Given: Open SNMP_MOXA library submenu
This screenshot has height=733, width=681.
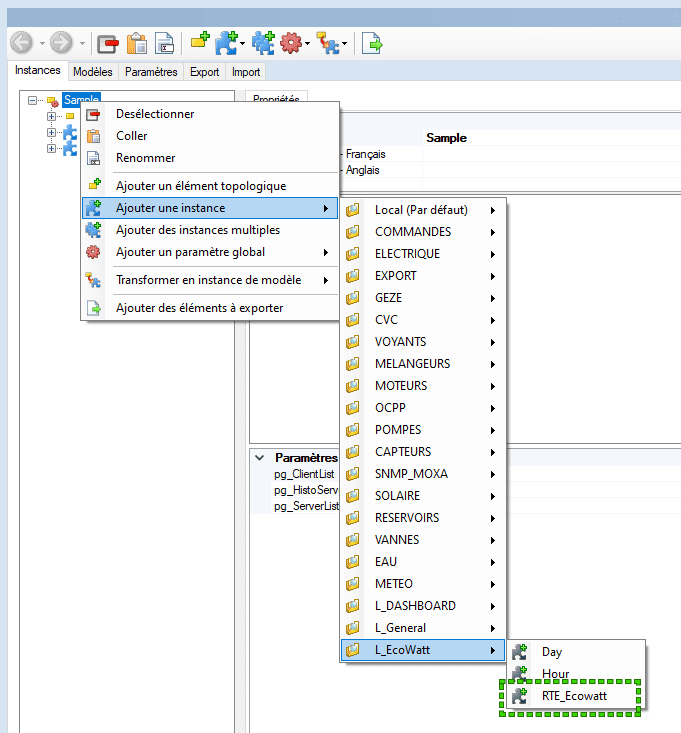Looking at the screenshot, I should (423, 474).
